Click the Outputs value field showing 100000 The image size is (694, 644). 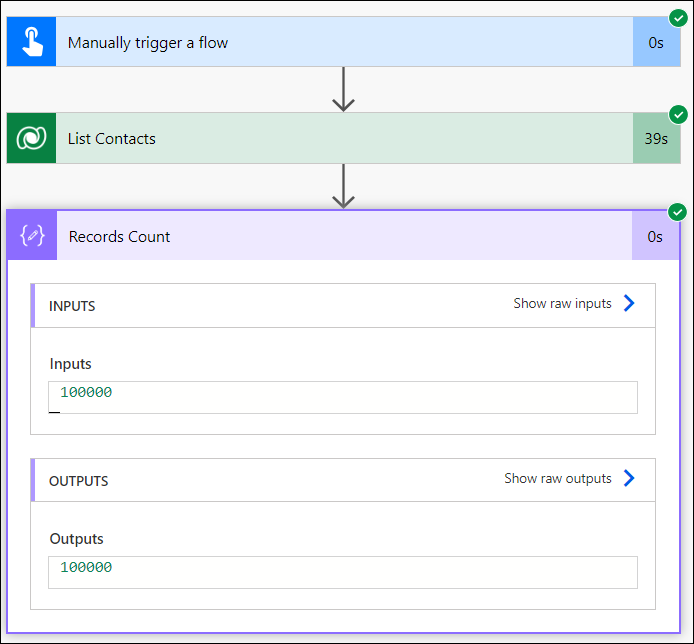(343, 572)
